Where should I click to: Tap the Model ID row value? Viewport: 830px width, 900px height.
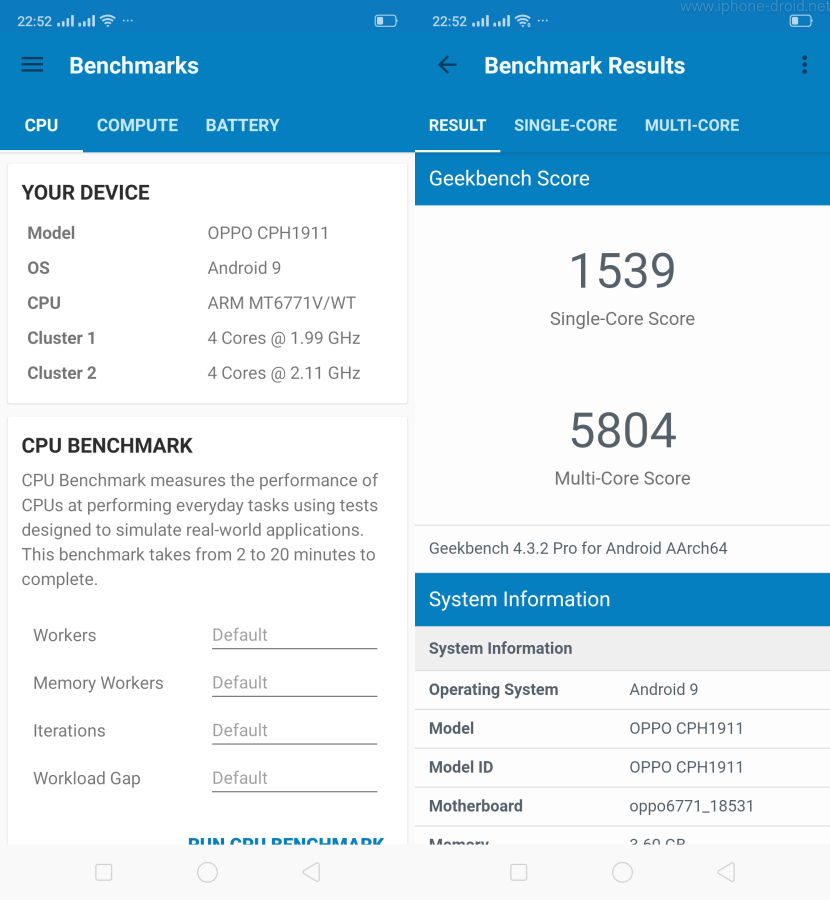pos(686,767)
